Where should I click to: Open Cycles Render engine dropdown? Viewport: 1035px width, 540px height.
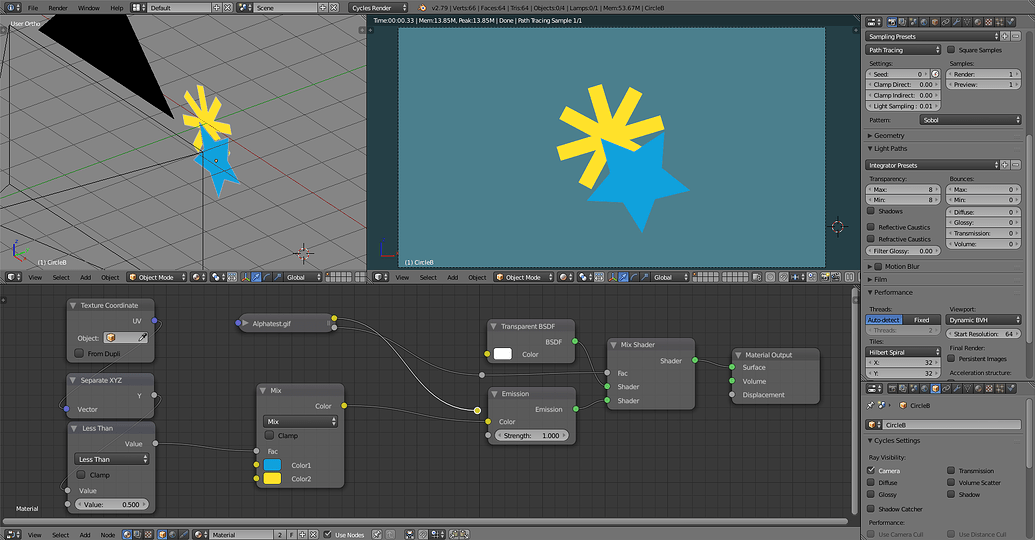(x=379, y=8)
